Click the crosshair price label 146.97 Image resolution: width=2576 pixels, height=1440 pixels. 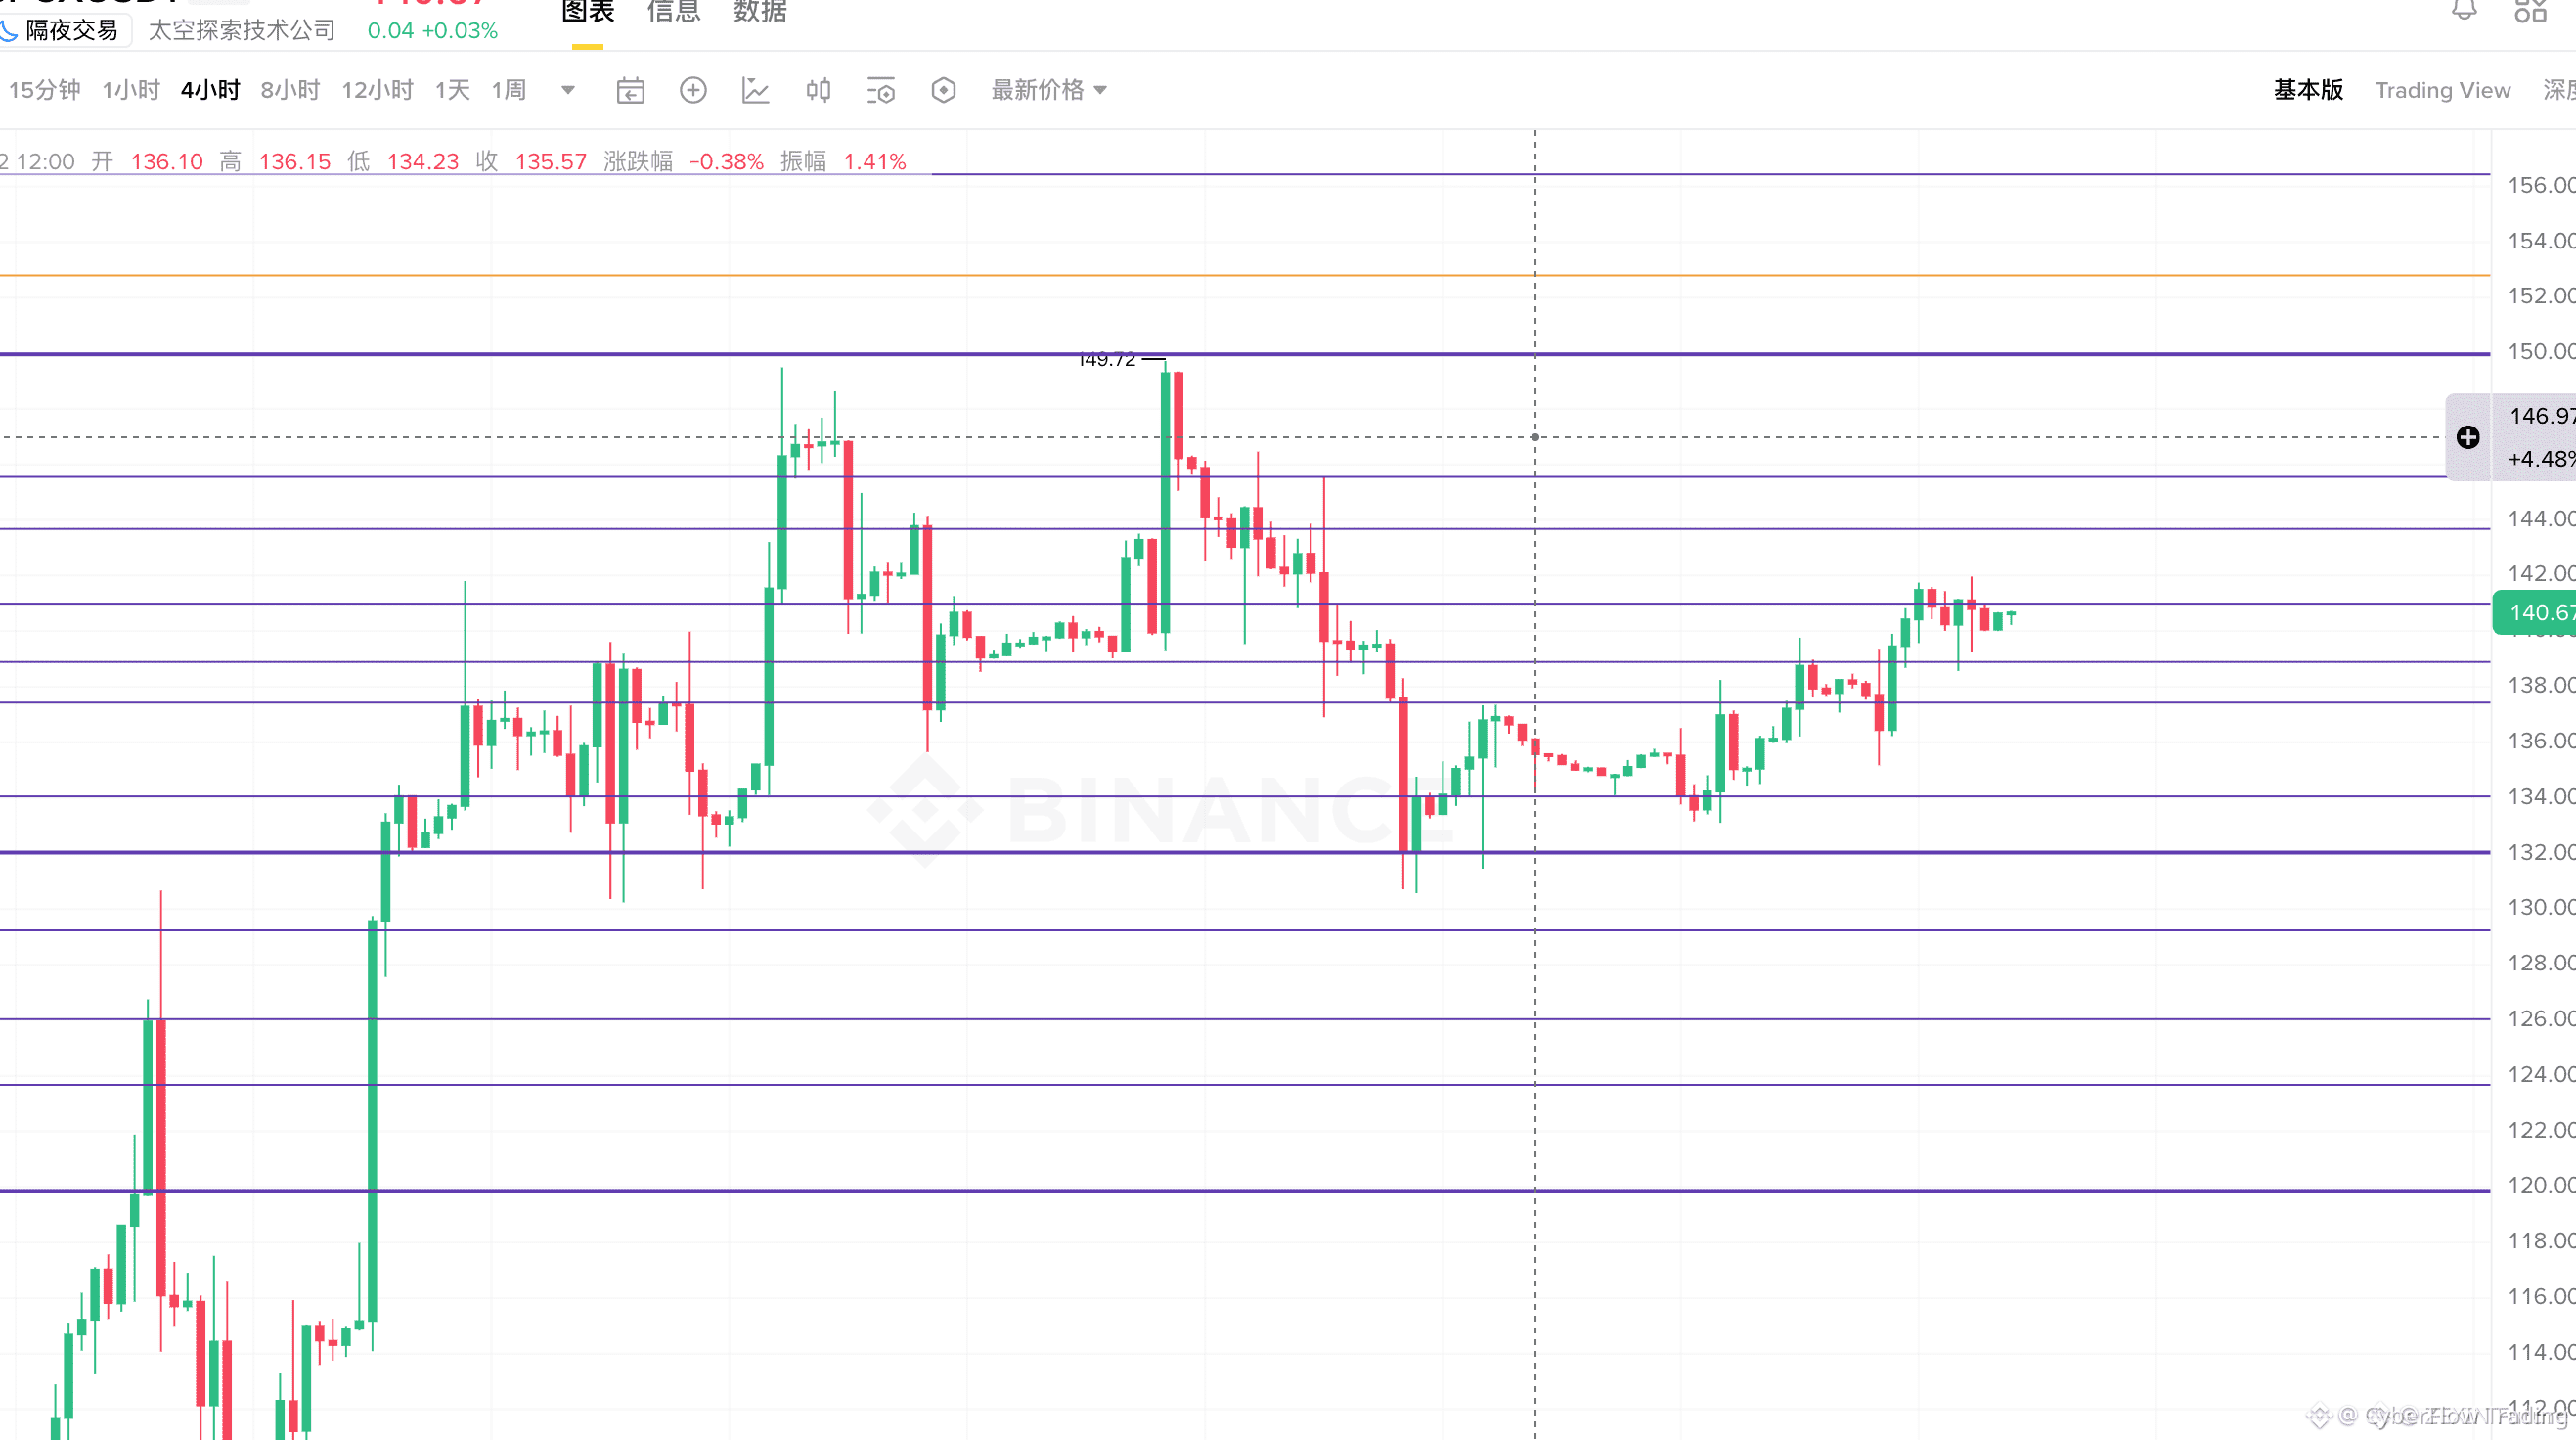coord(2541,416)
